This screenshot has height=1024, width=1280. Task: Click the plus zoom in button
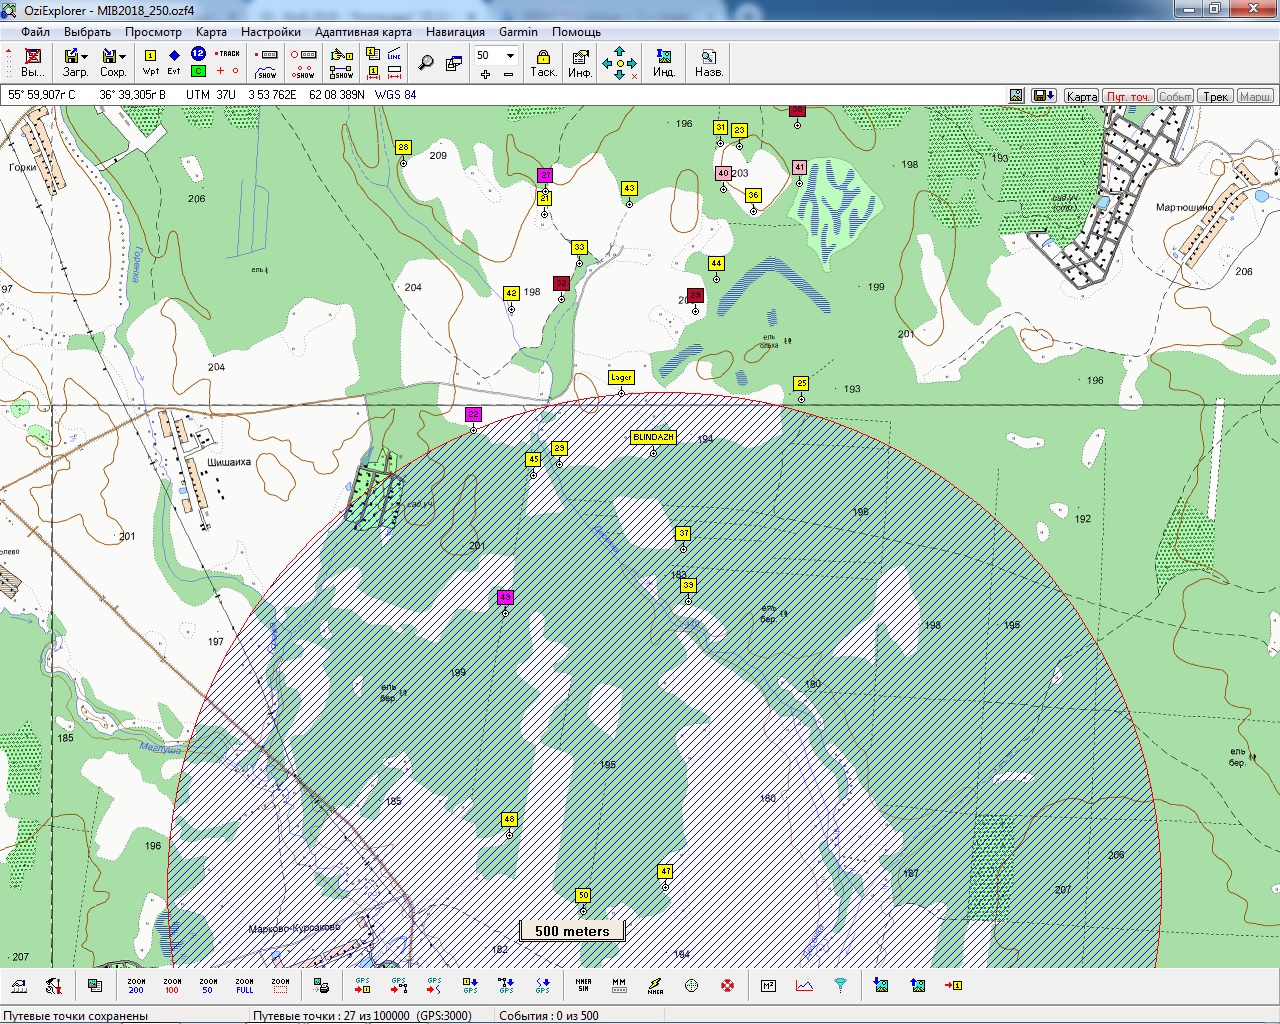[x=486, y=74]
